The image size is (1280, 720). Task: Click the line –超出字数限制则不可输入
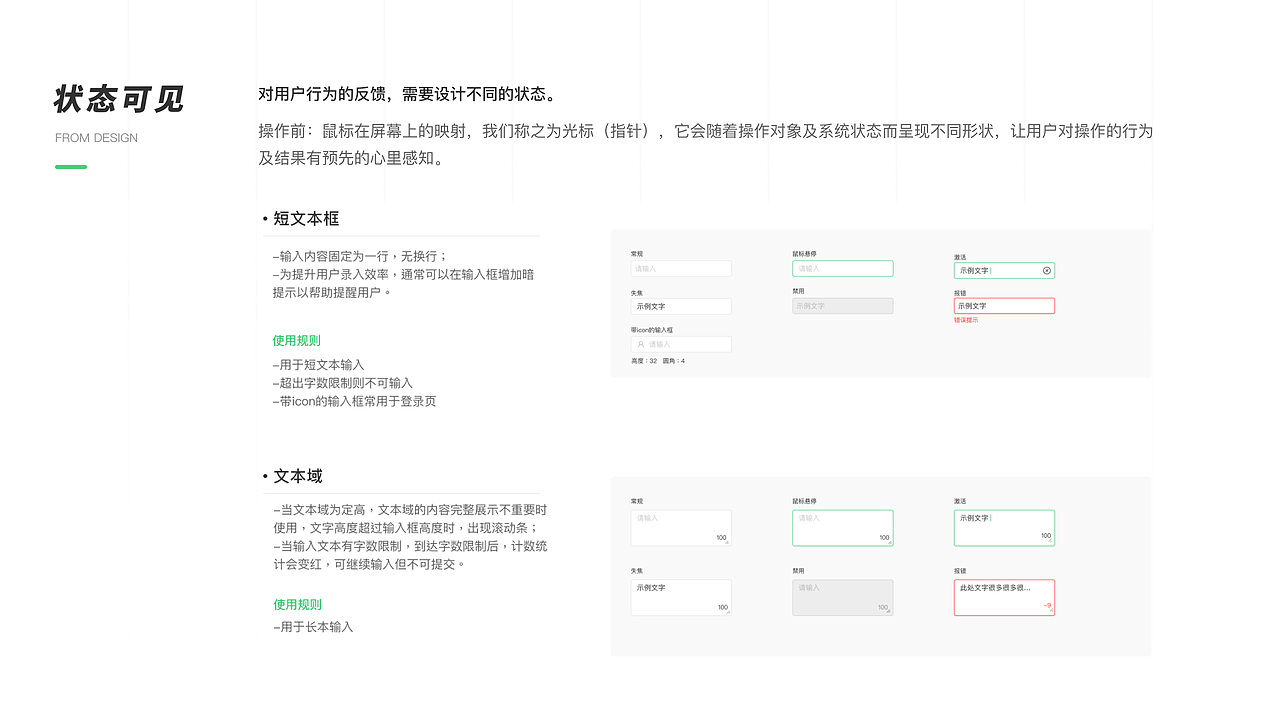tap(342, 383)
